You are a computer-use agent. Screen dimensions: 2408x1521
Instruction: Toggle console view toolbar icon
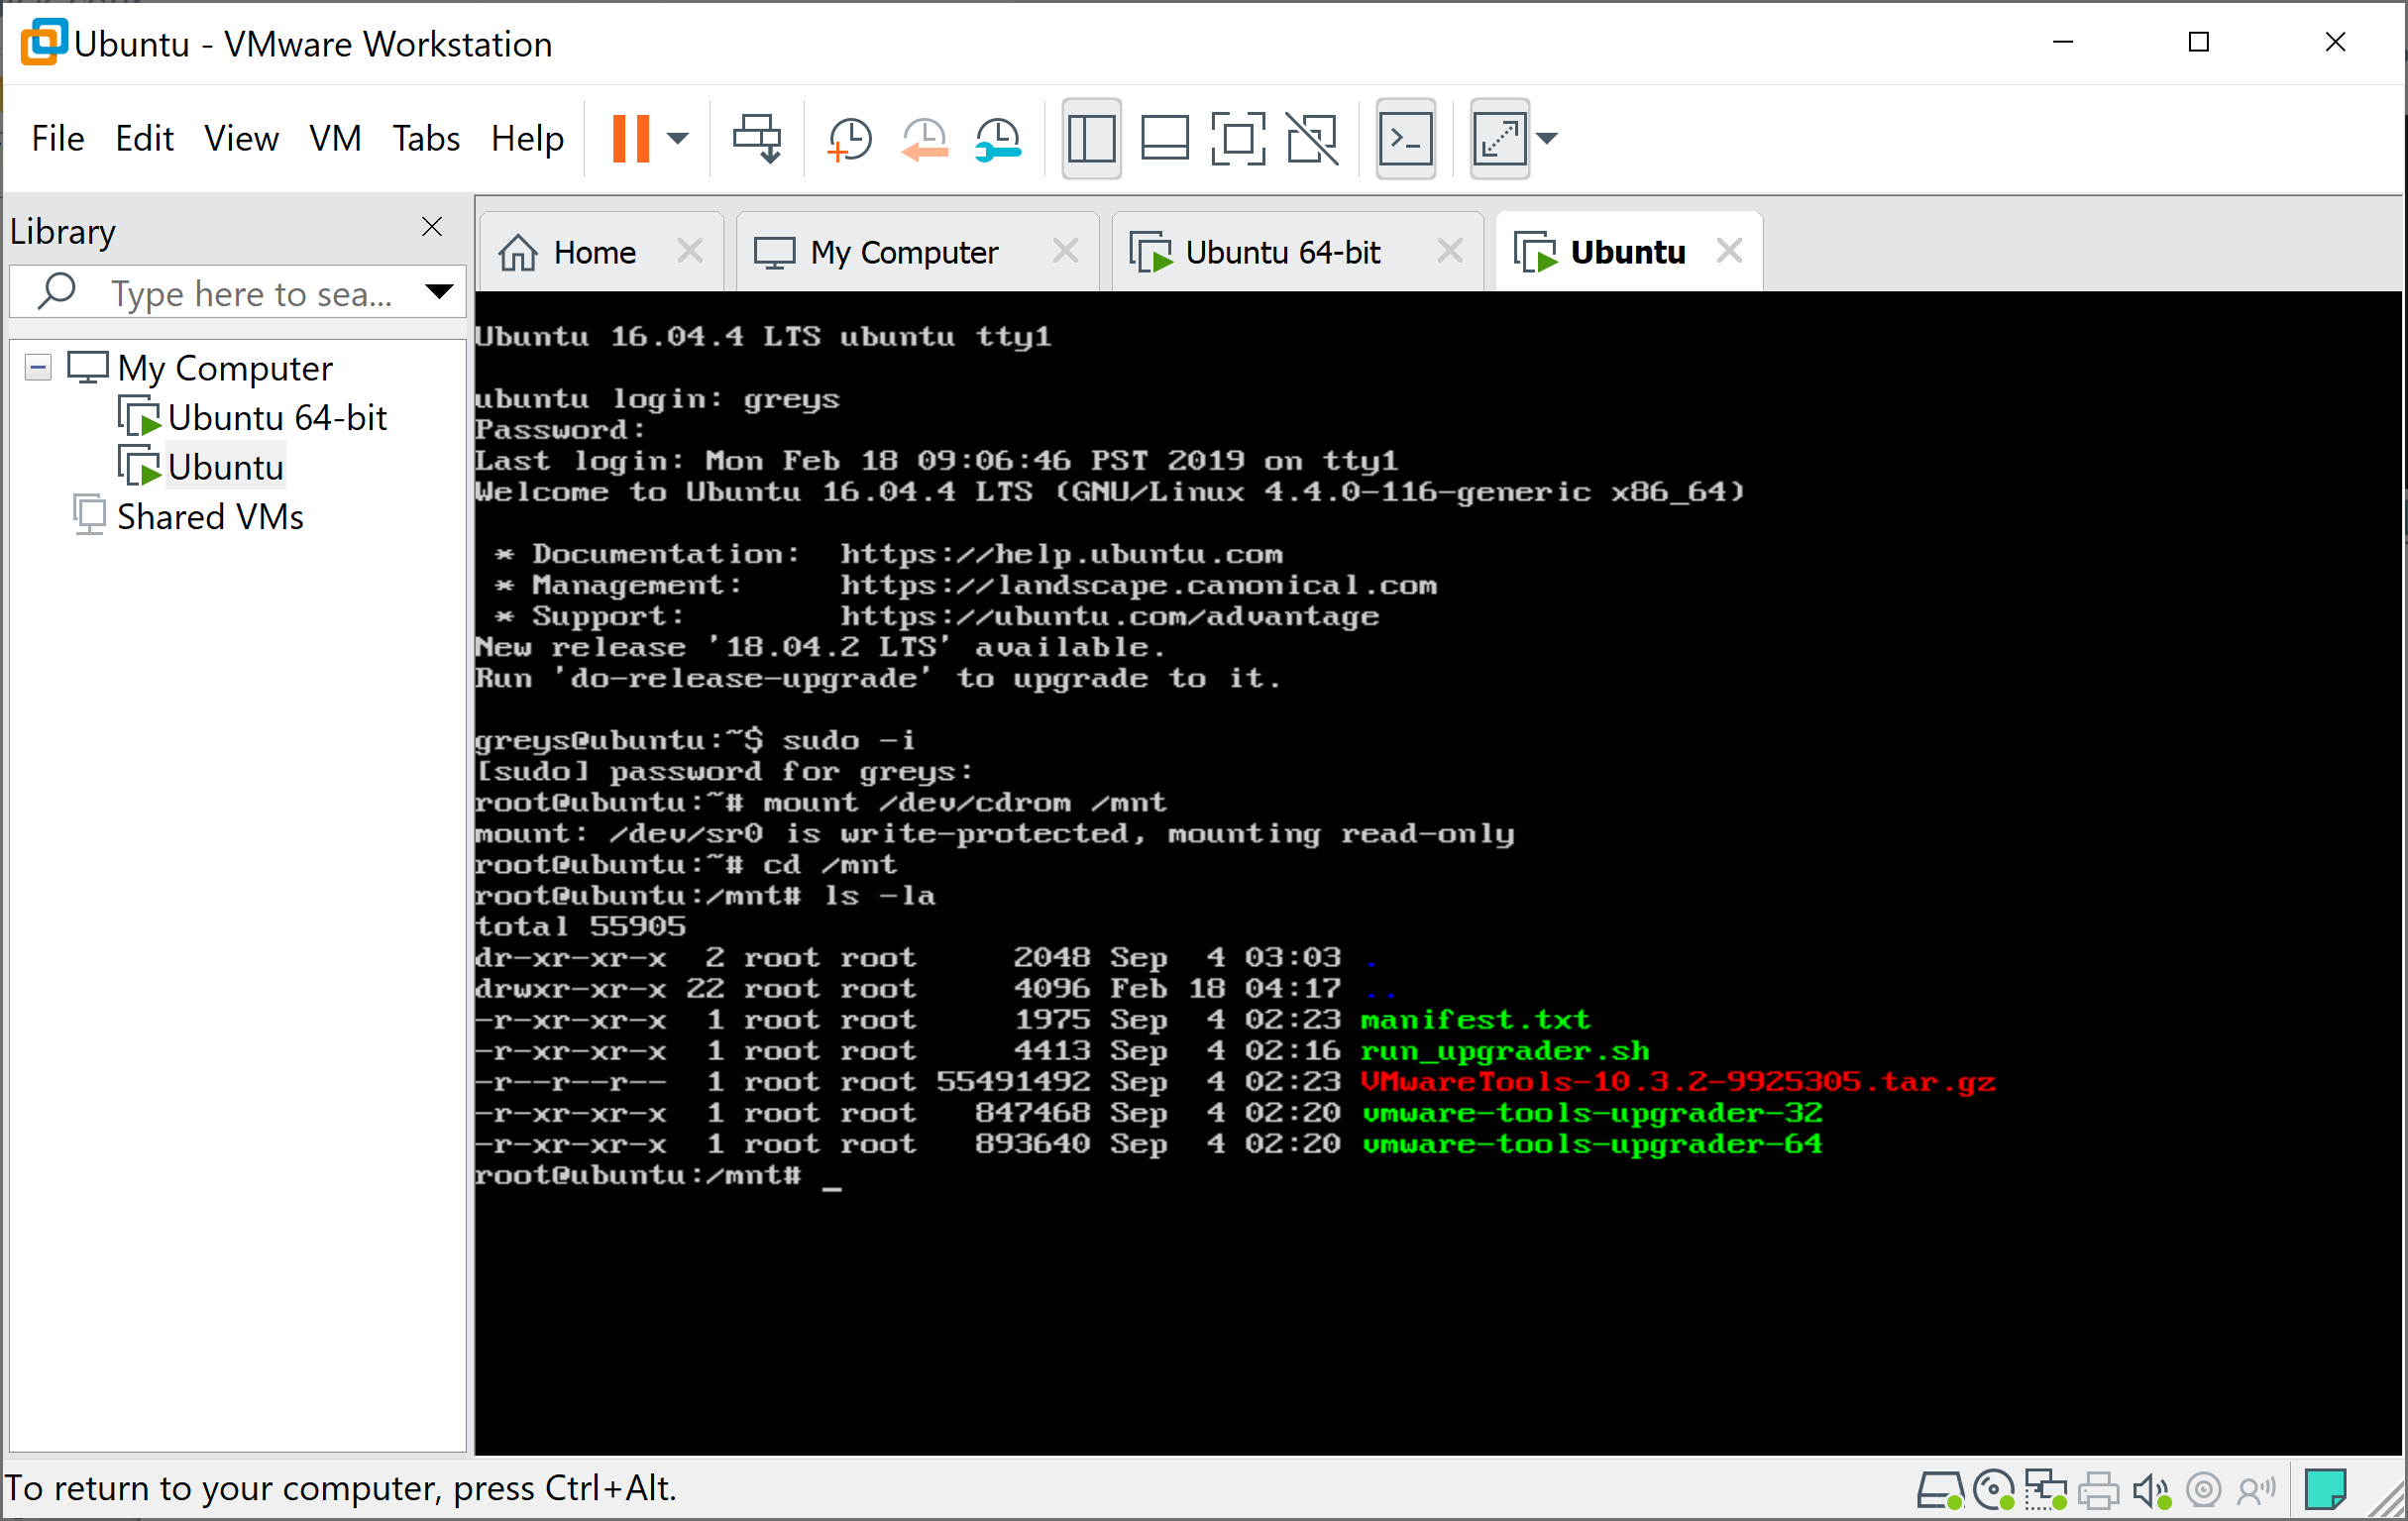(1405, 138)
